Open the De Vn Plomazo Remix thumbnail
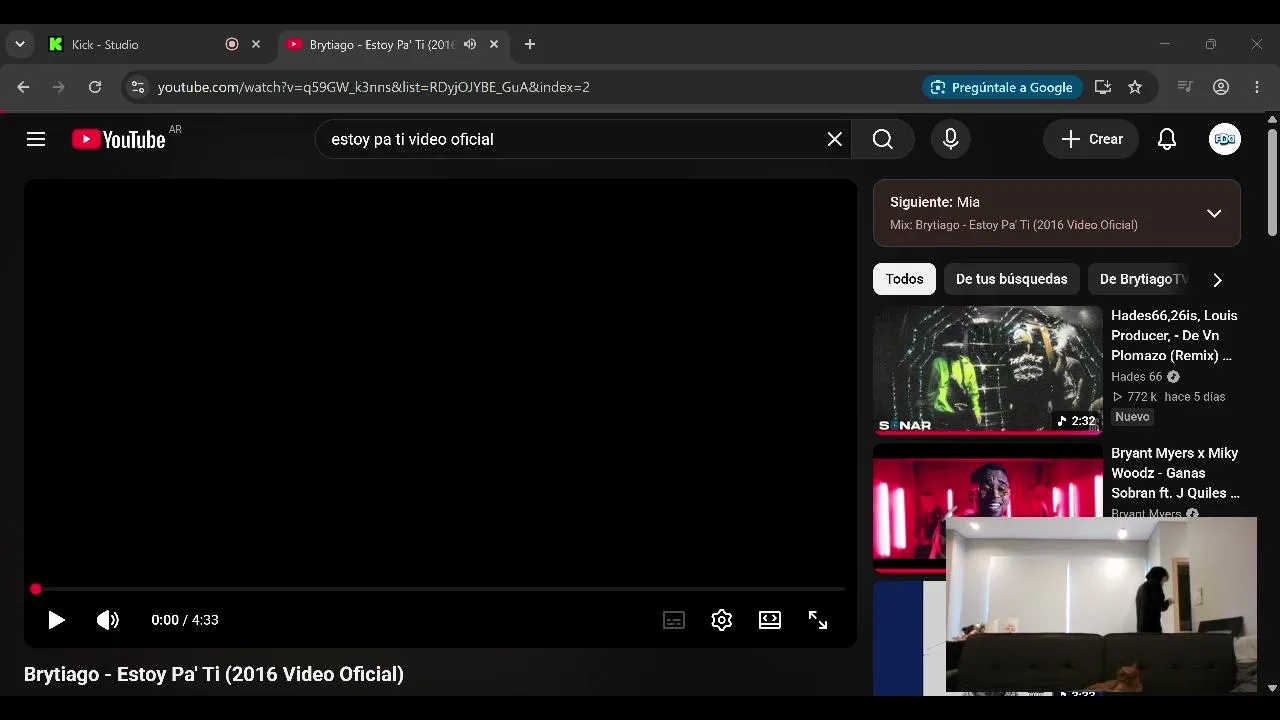 tap(988, 370)
